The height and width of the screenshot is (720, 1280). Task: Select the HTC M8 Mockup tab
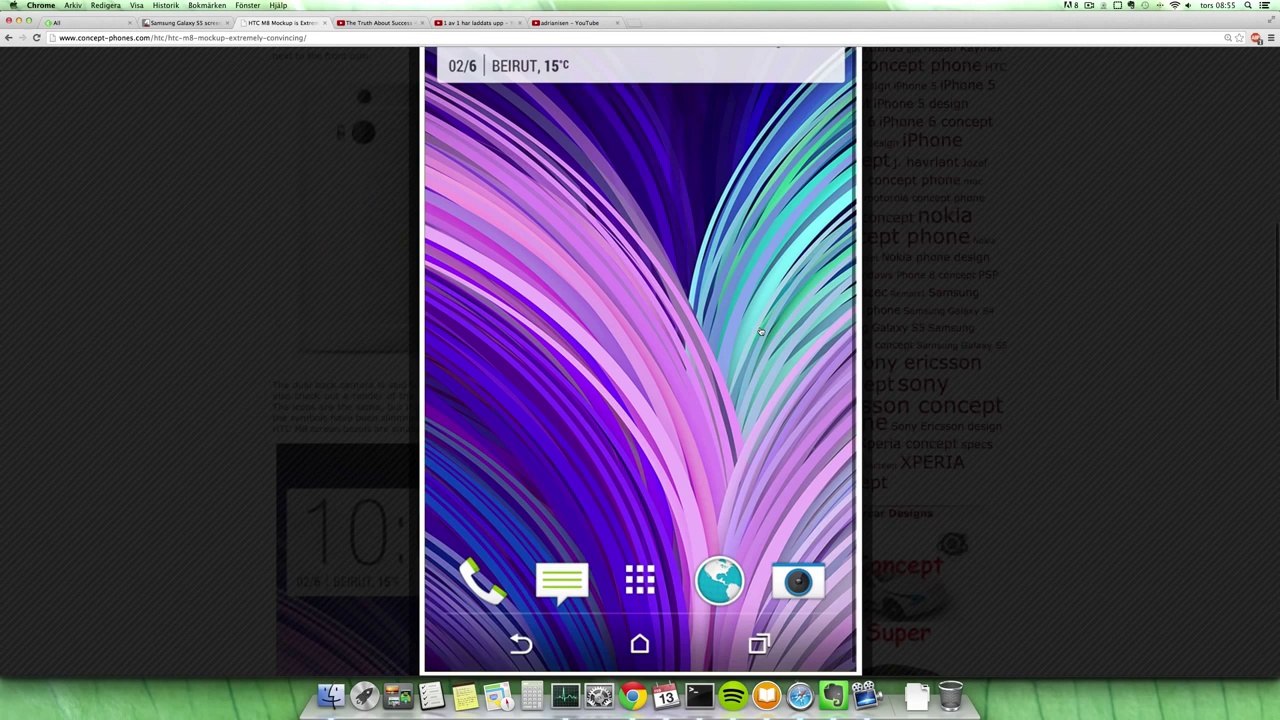pos(282,22)
